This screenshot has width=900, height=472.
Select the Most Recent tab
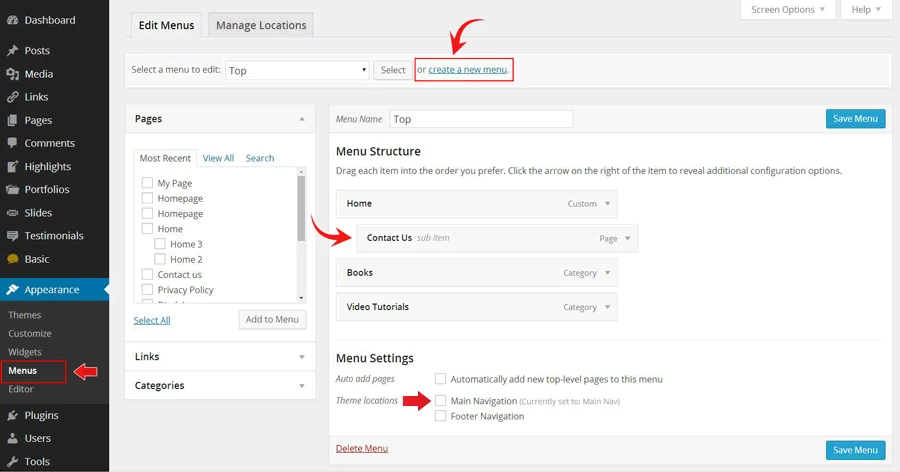click(x=165, y=158)
